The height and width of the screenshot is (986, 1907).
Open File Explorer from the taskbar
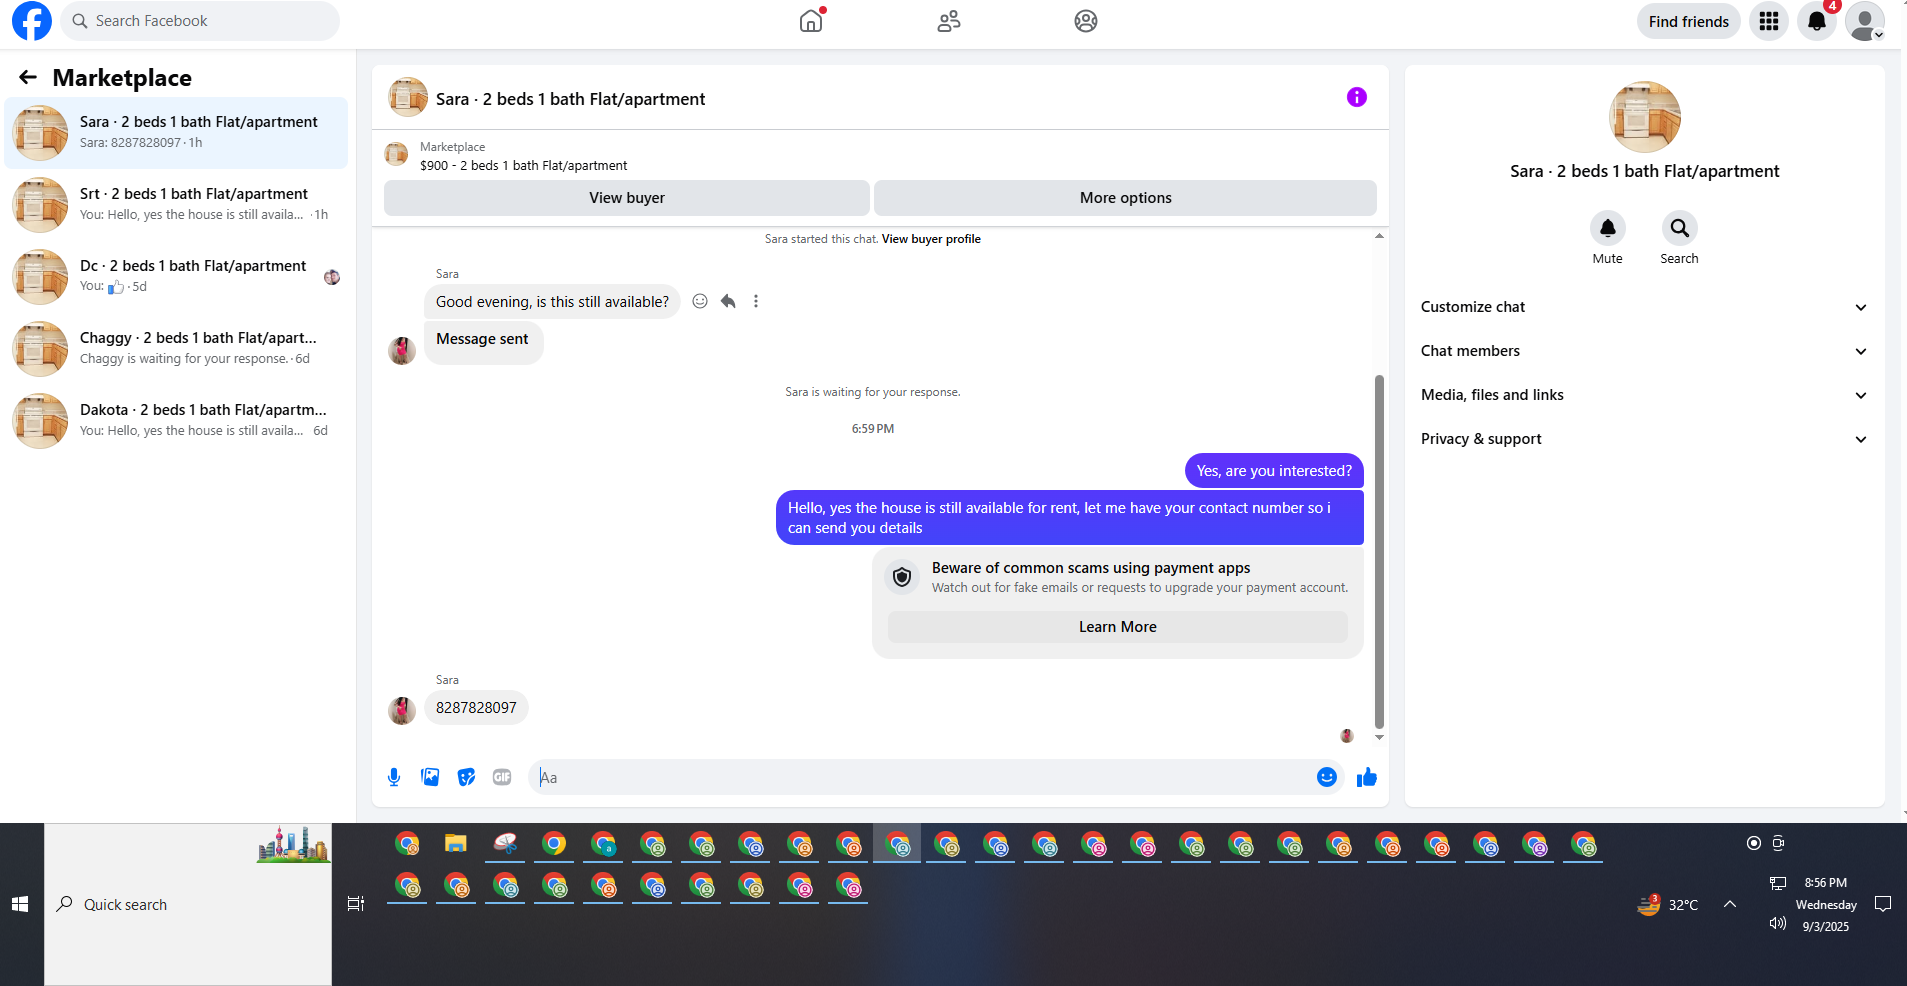(x=456, y=844)
